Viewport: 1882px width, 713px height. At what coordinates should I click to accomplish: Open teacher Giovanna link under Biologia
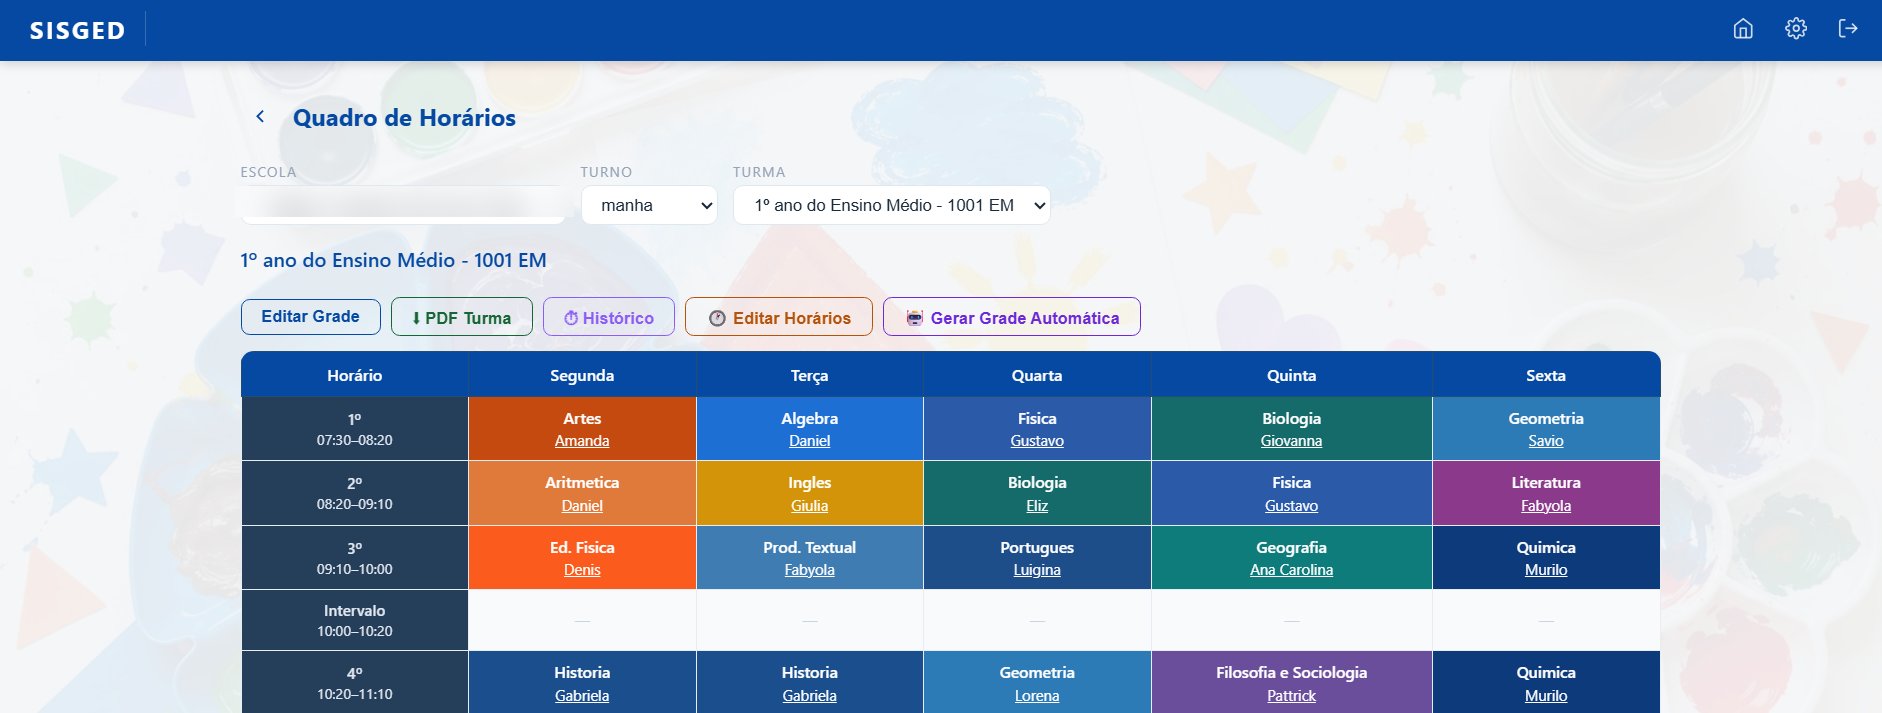(1291, 441)
